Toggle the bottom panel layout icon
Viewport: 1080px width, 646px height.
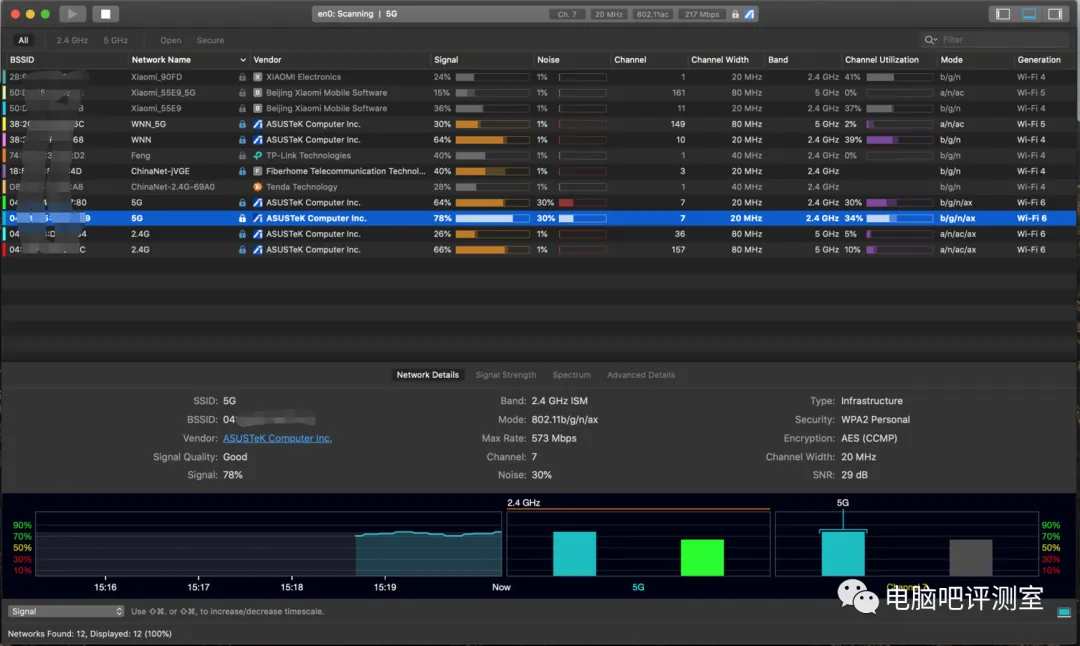click(x=1029, y=14)
